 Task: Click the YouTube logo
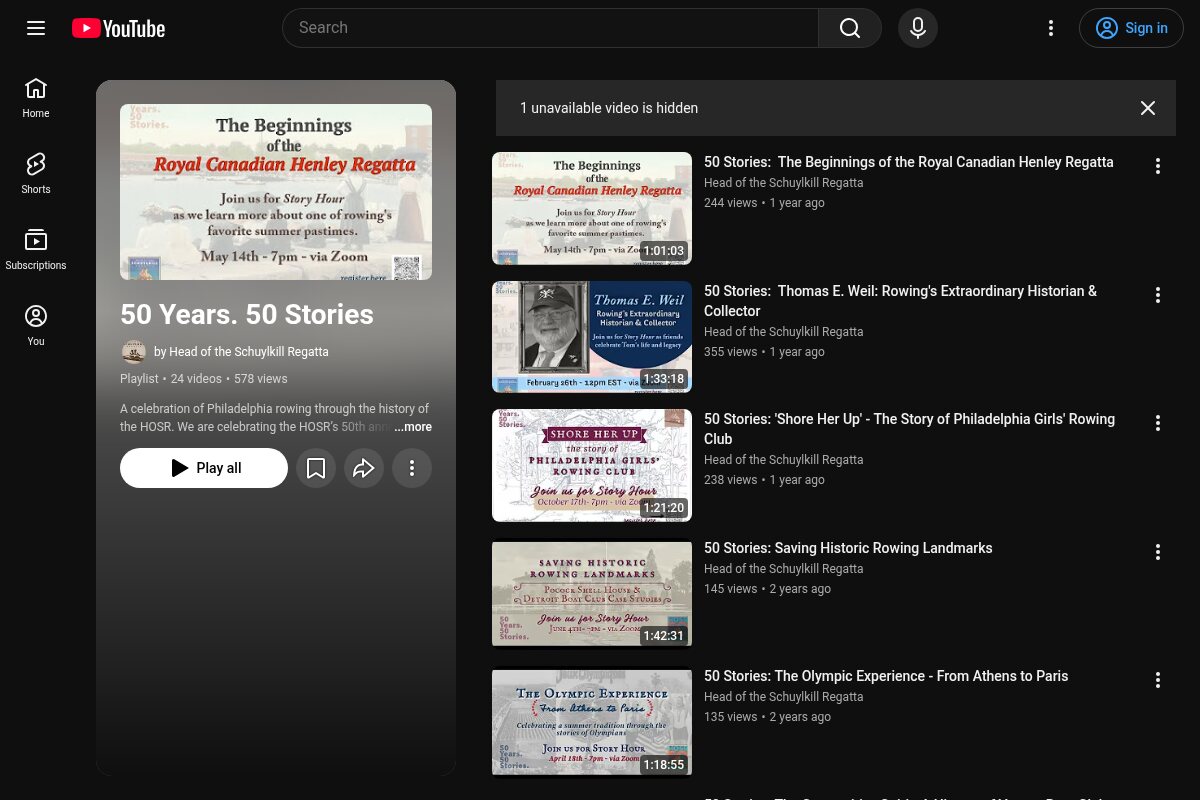tap(118, 28)
